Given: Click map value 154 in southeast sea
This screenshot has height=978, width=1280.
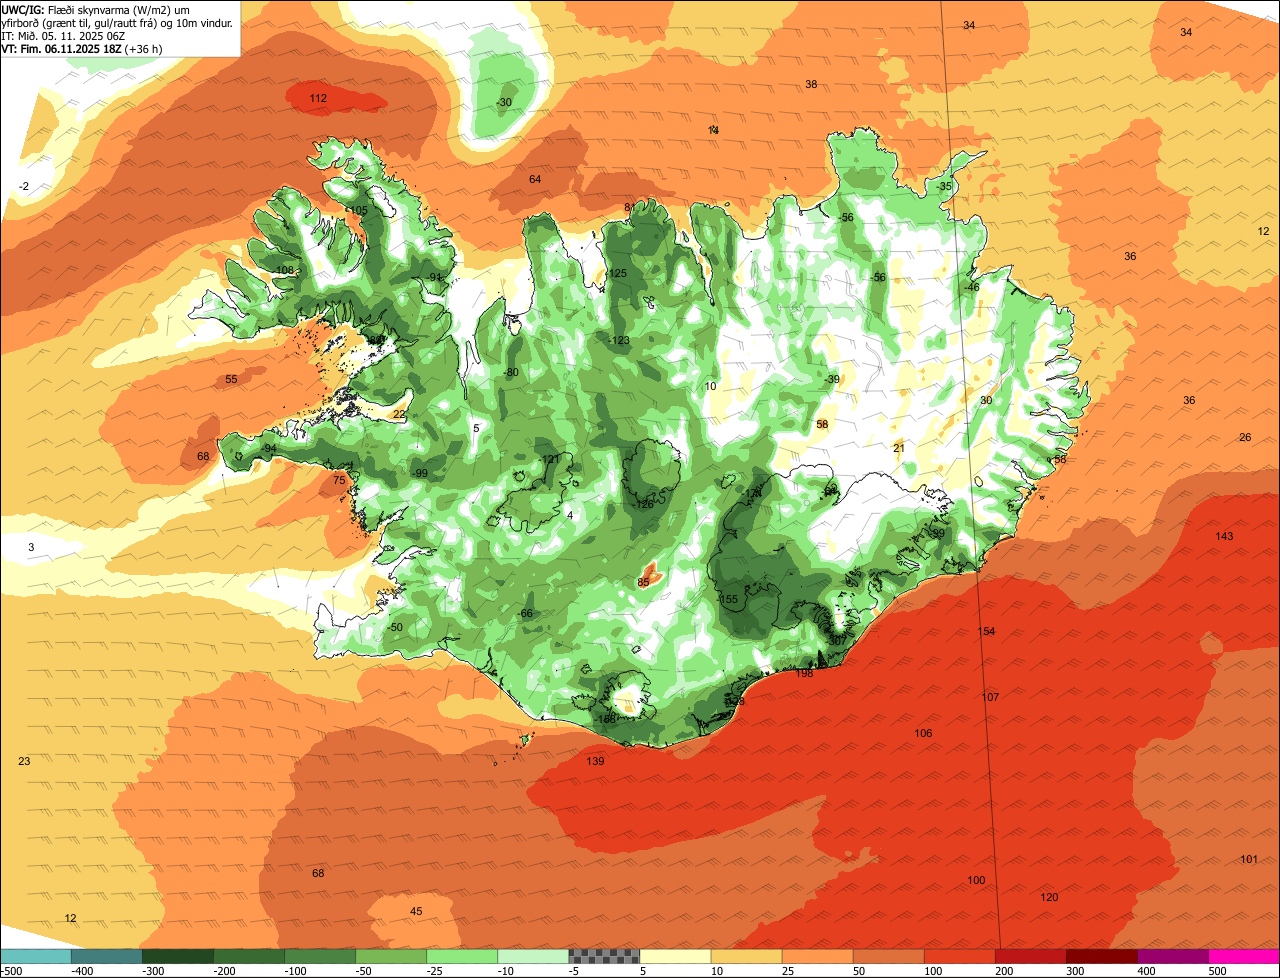Looking at the screenshot, I should point(987,631).
